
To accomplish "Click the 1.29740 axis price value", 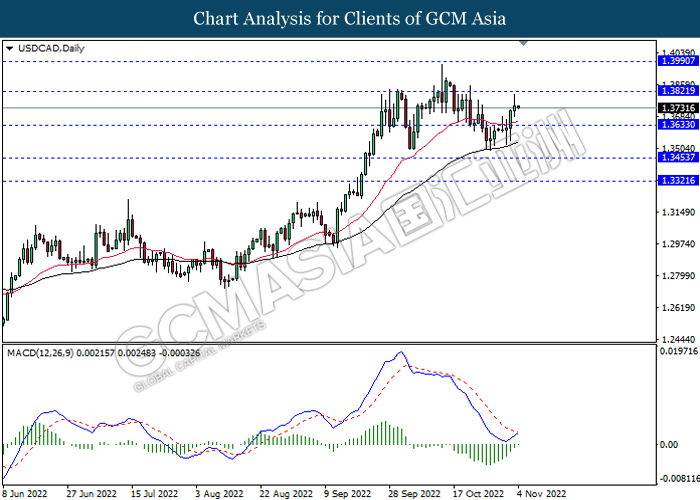I will pos(679,244).
